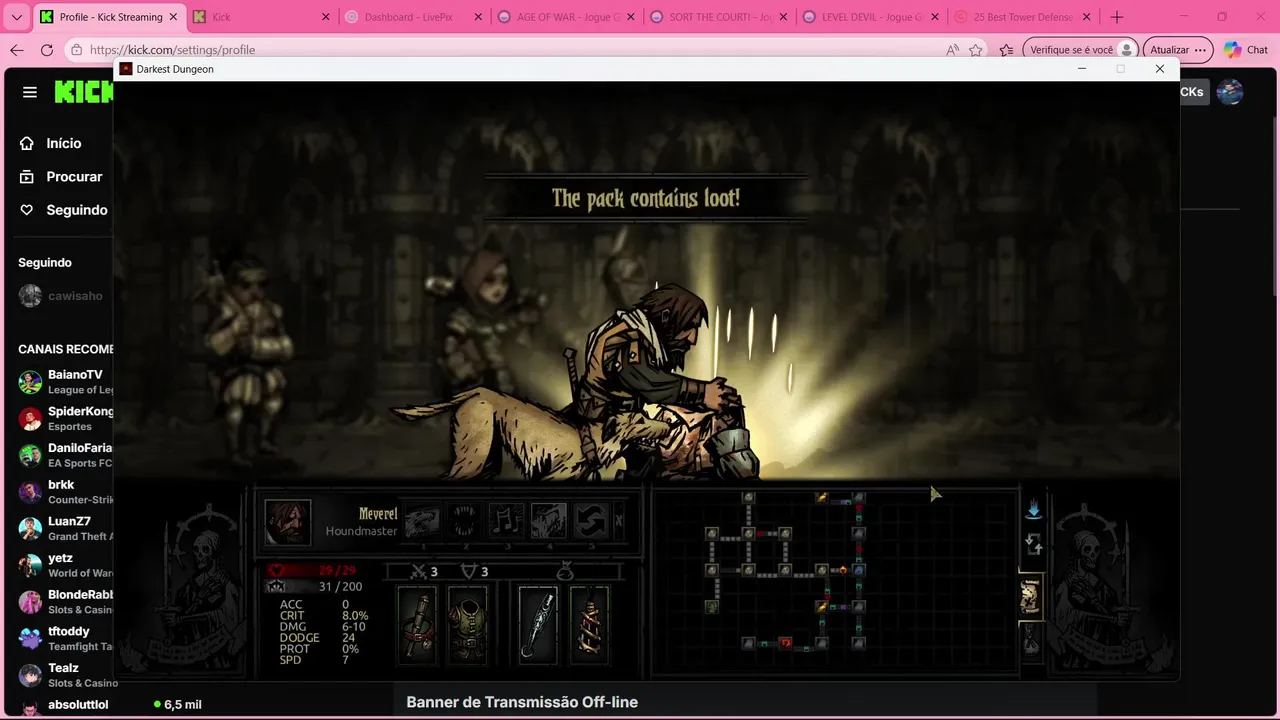The height and width of the screenshot is (720, 1280).
Task: Click the 31 / 200 stress bar
Action: [315, 587]
